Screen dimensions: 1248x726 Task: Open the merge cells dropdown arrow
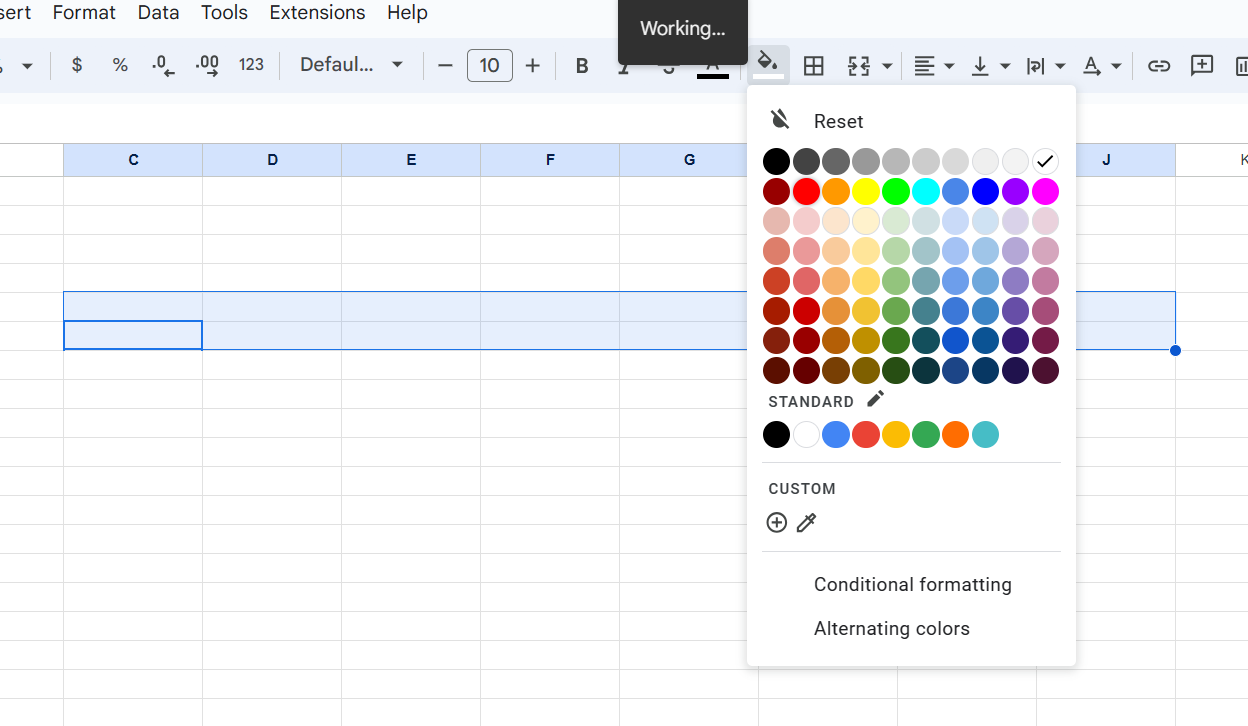(887, 66)
